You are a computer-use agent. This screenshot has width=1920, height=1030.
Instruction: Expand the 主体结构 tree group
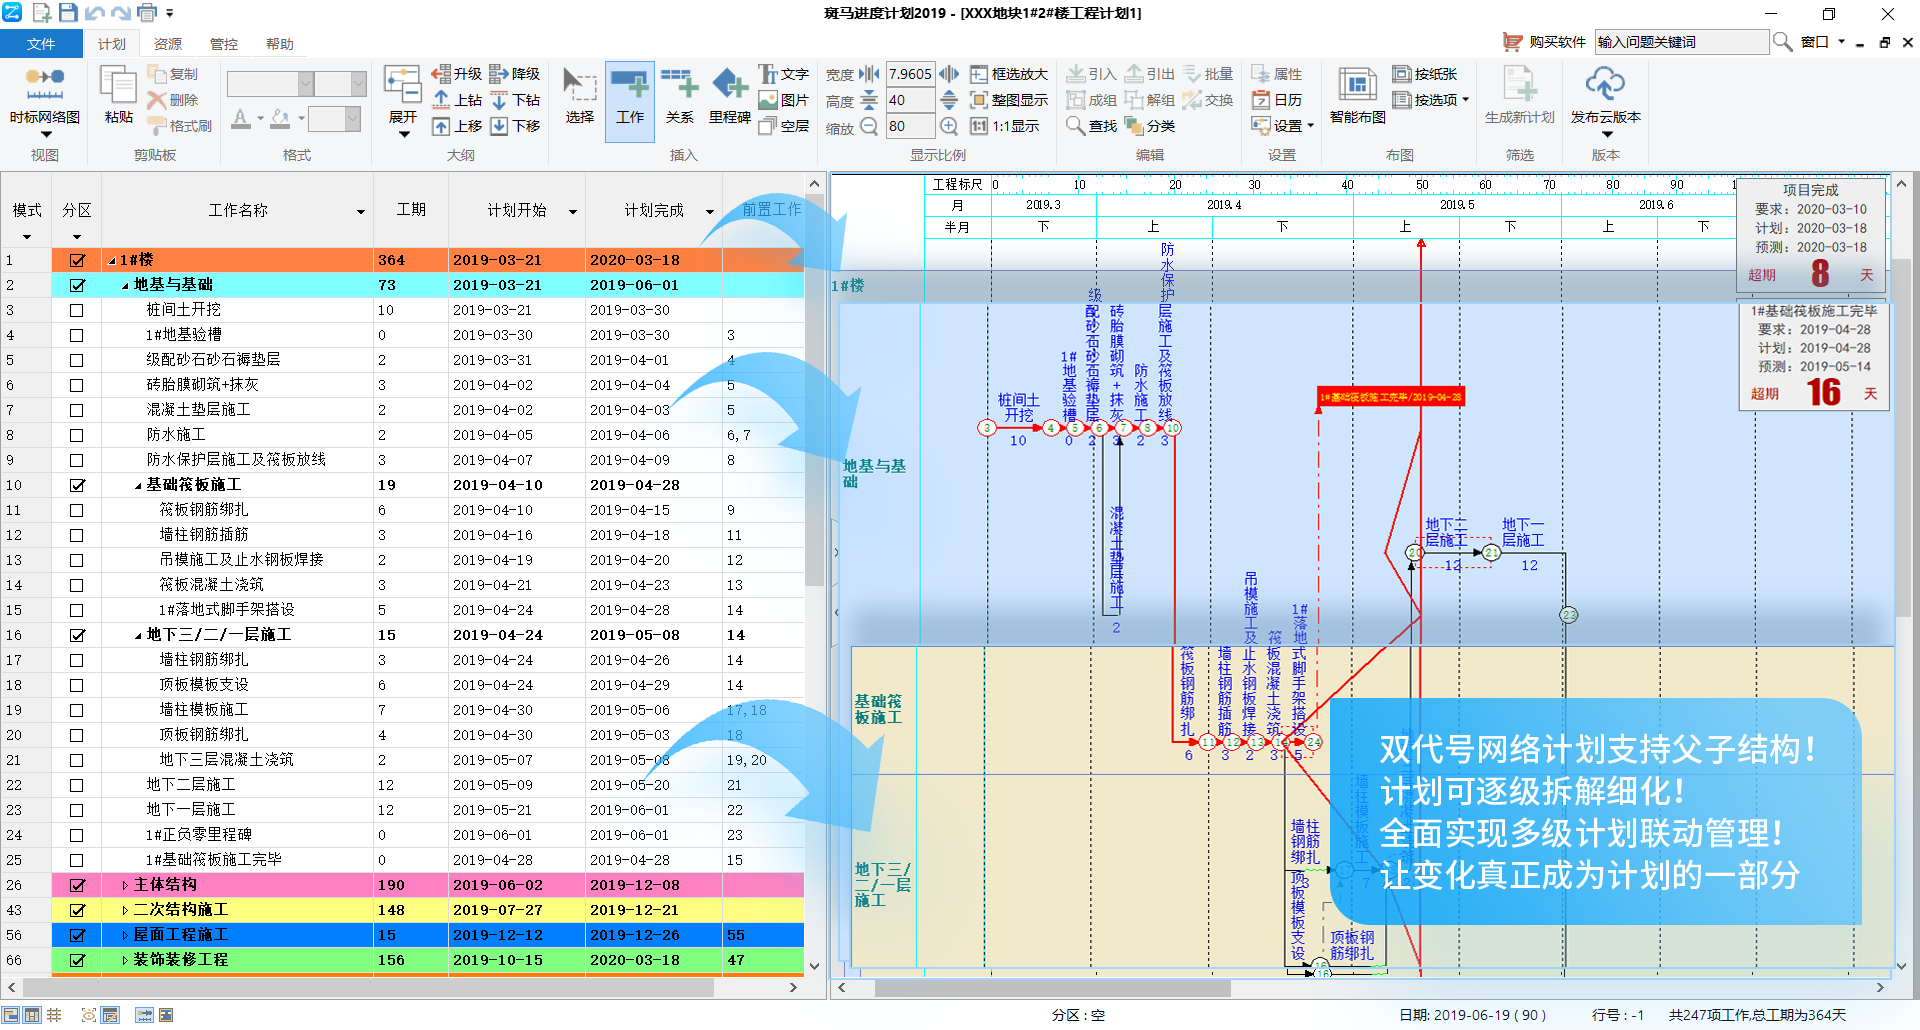[125, 885]
